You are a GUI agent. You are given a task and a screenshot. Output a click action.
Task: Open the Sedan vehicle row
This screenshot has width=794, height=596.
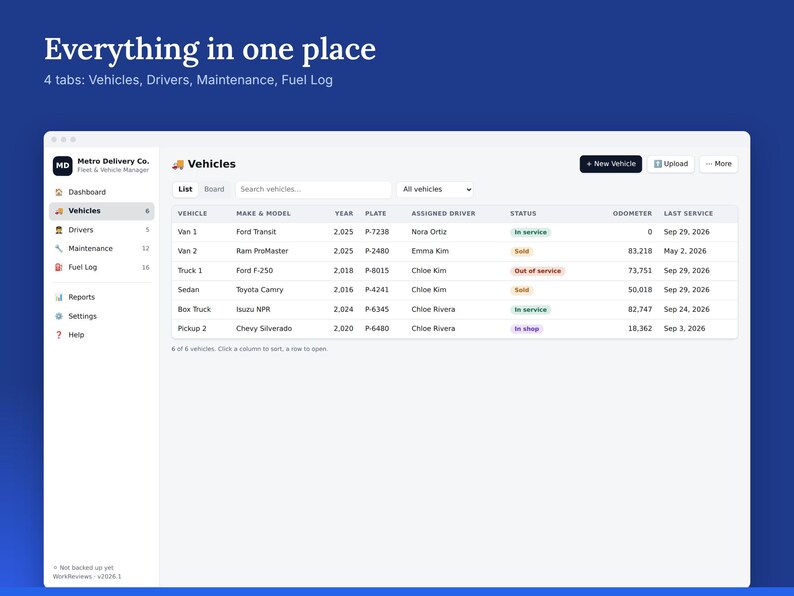pos(454,290)
